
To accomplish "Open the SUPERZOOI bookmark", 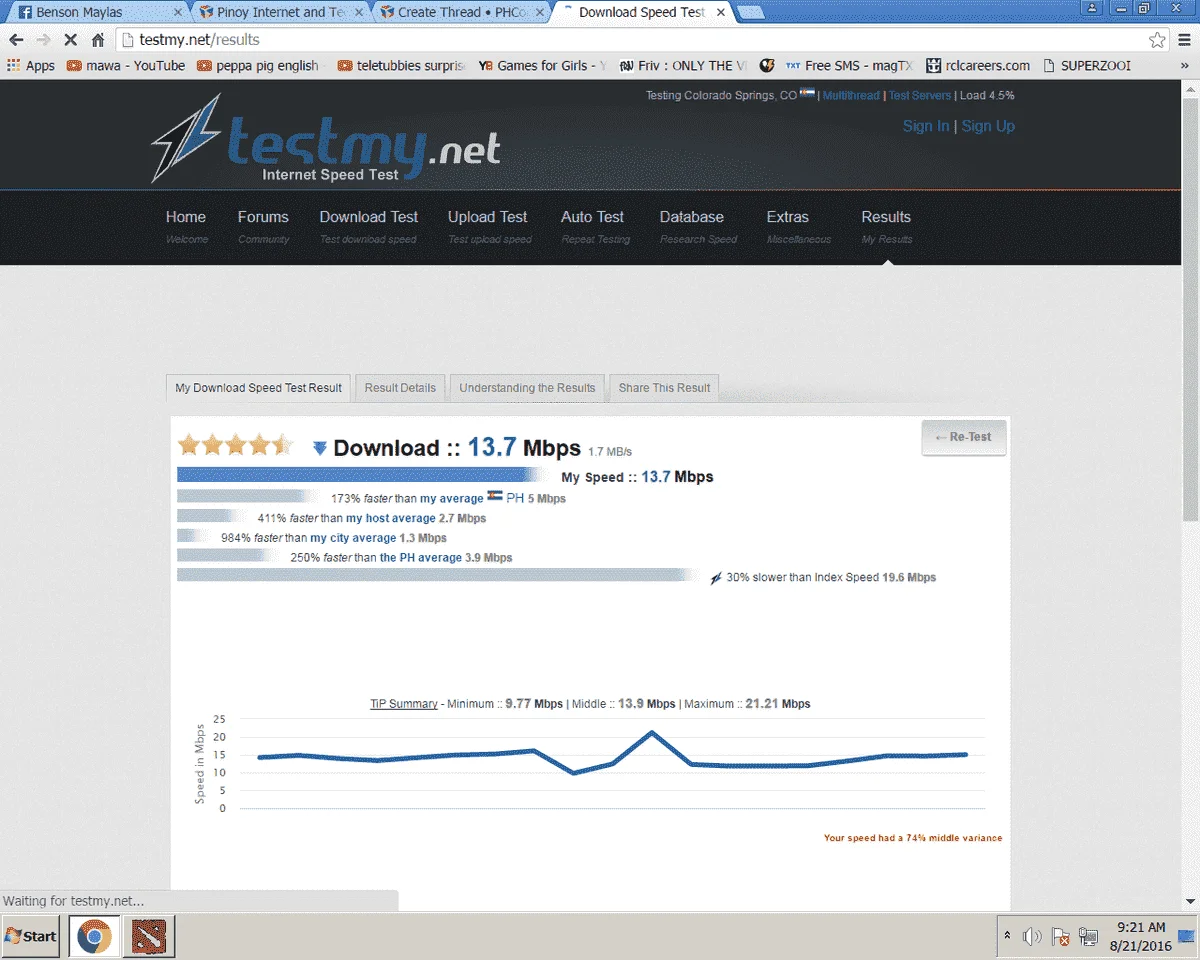I will 1086,65.
